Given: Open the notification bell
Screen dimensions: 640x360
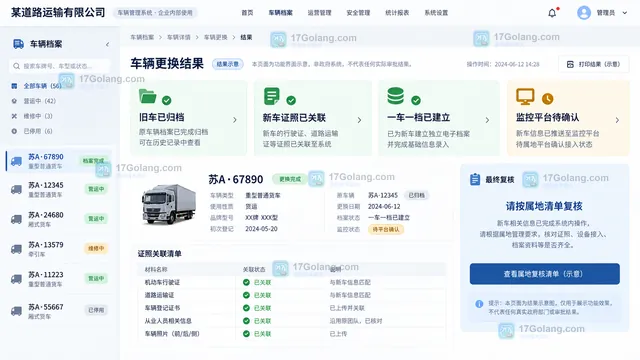Looking at the screenshot, I should tap(552, 13).
